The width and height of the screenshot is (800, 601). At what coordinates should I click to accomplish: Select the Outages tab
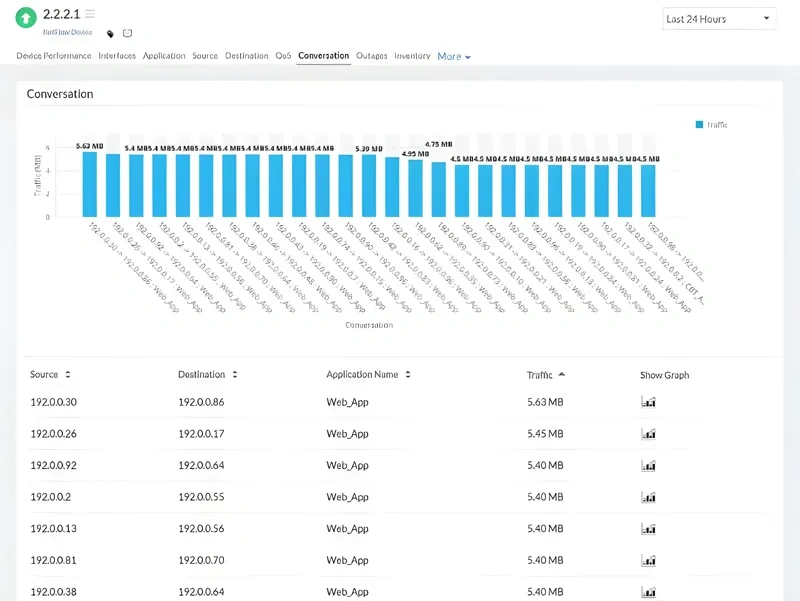point(371,57)
